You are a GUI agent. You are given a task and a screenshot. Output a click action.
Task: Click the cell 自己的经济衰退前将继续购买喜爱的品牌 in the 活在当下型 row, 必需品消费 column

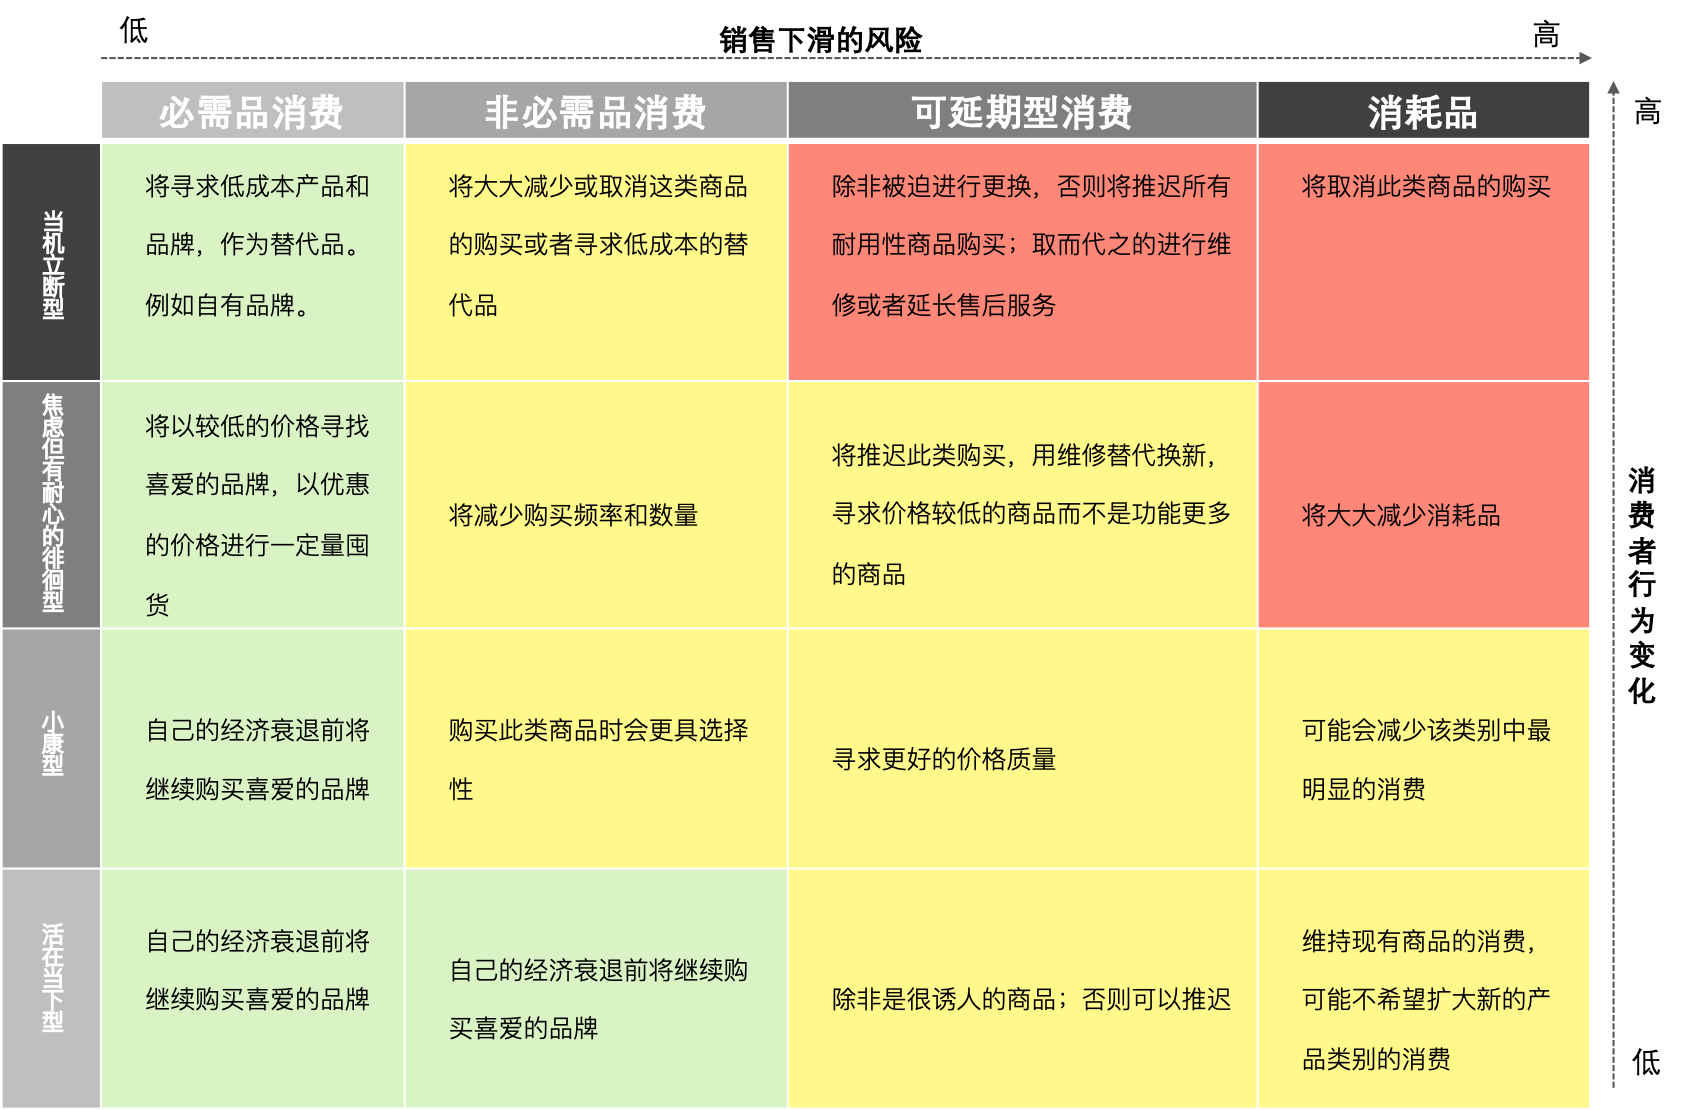pyautogui.click(x=253, y=988)
